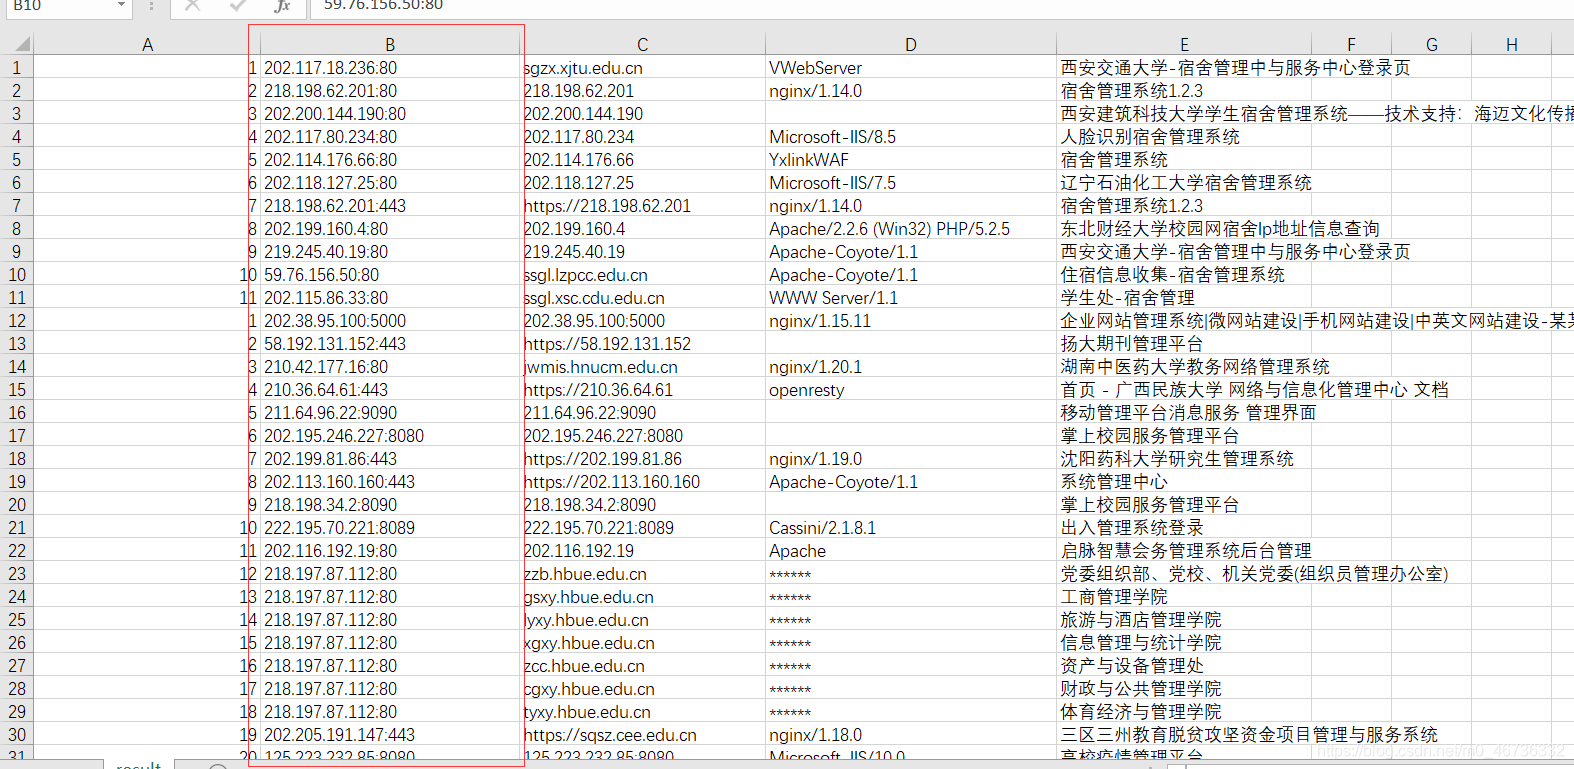
Task: Click cell containing openresty
Action: point(911,390)
